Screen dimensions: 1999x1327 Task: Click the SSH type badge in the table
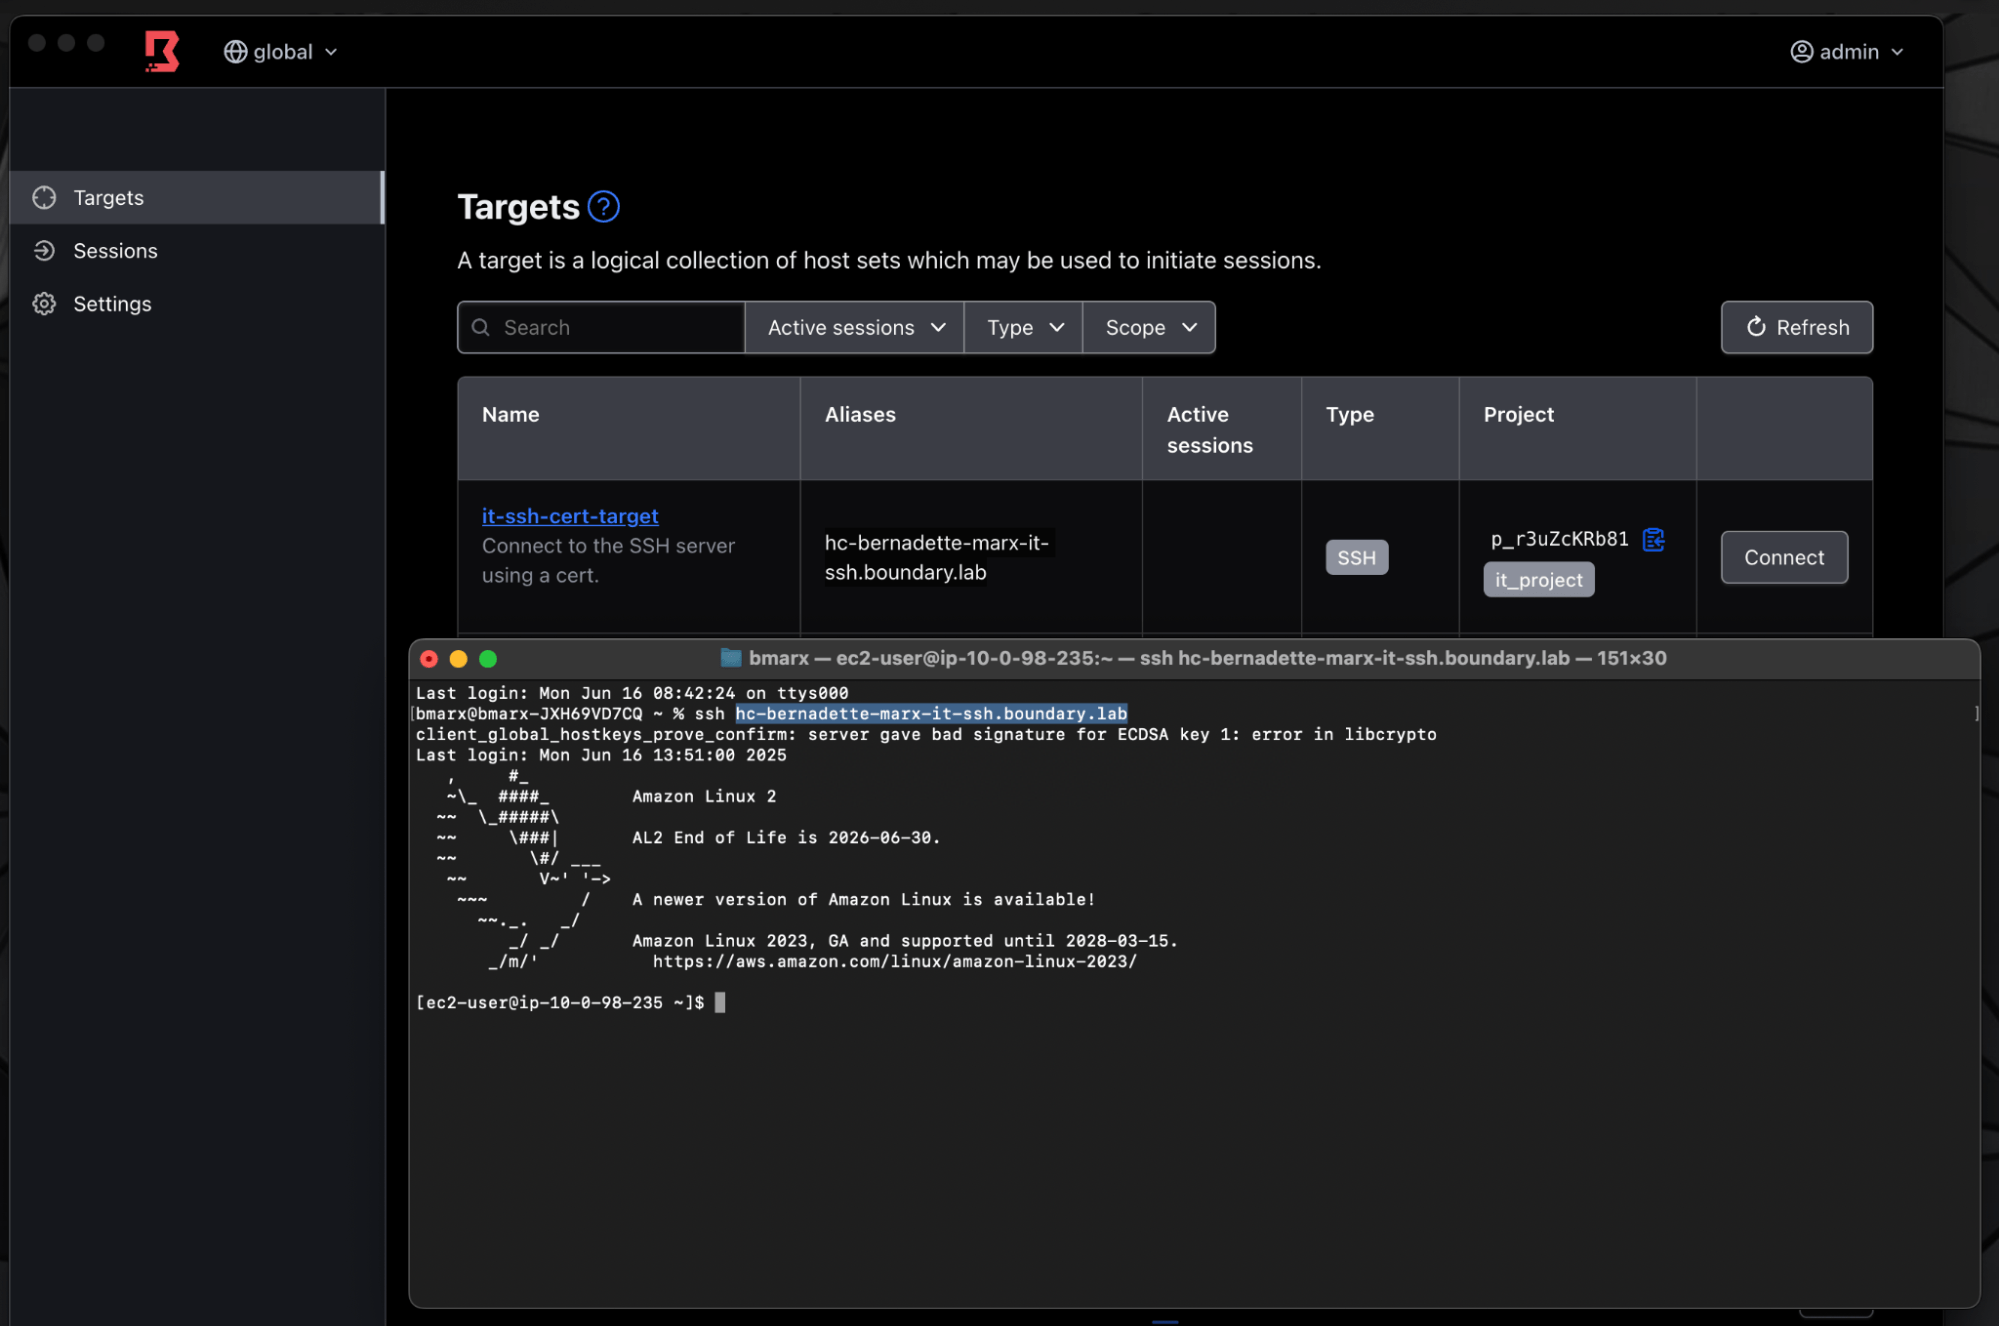click(1356, 557)
